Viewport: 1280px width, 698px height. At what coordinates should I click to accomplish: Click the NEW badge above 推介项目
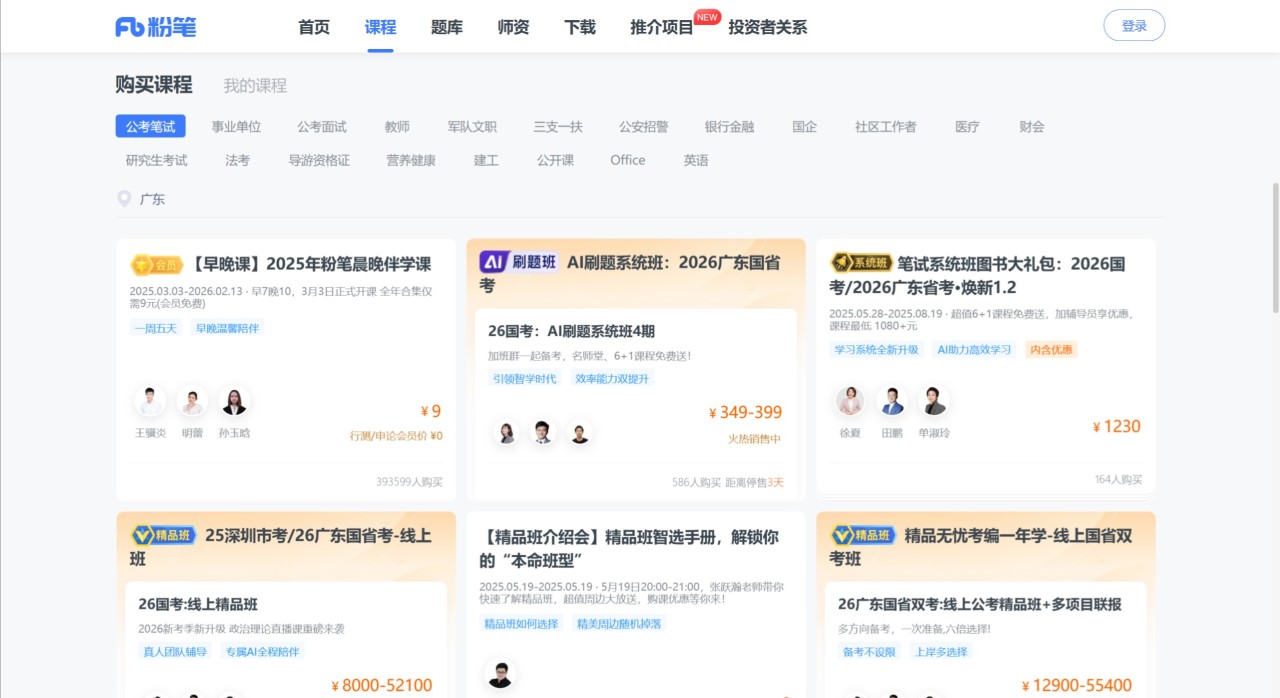707,17
